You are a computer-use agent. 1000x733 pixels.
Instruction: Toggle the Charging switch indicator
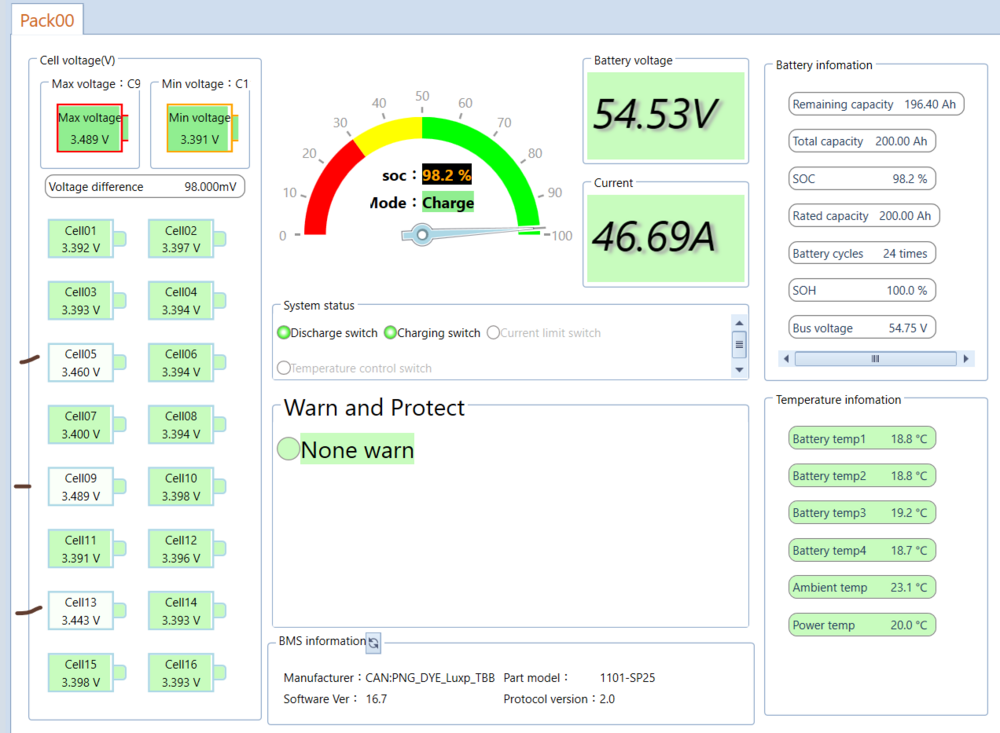[391, 333]
